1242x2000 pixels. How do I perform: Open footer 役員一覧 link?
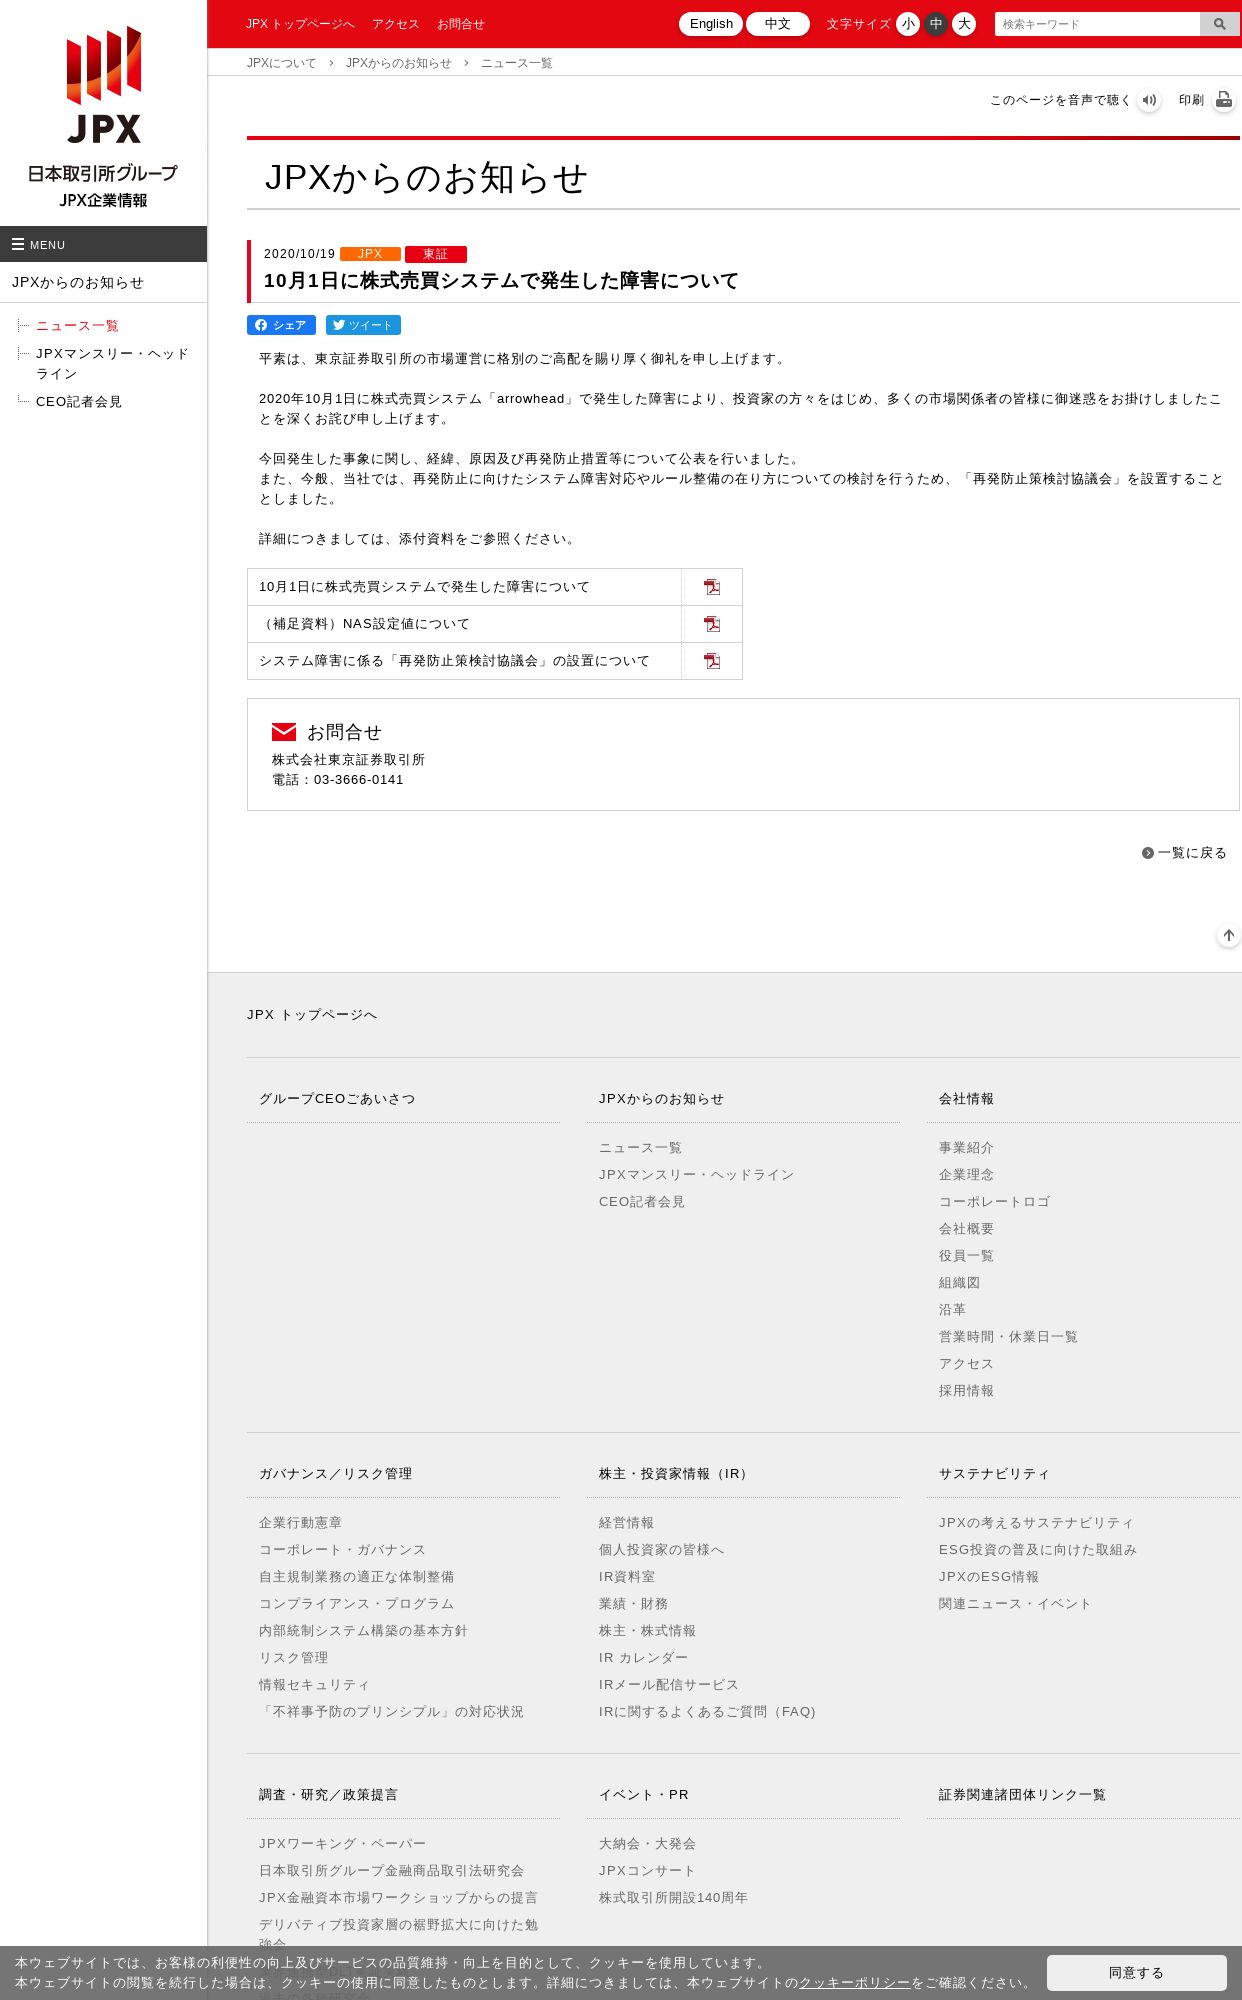click(x=966, y=1256)
